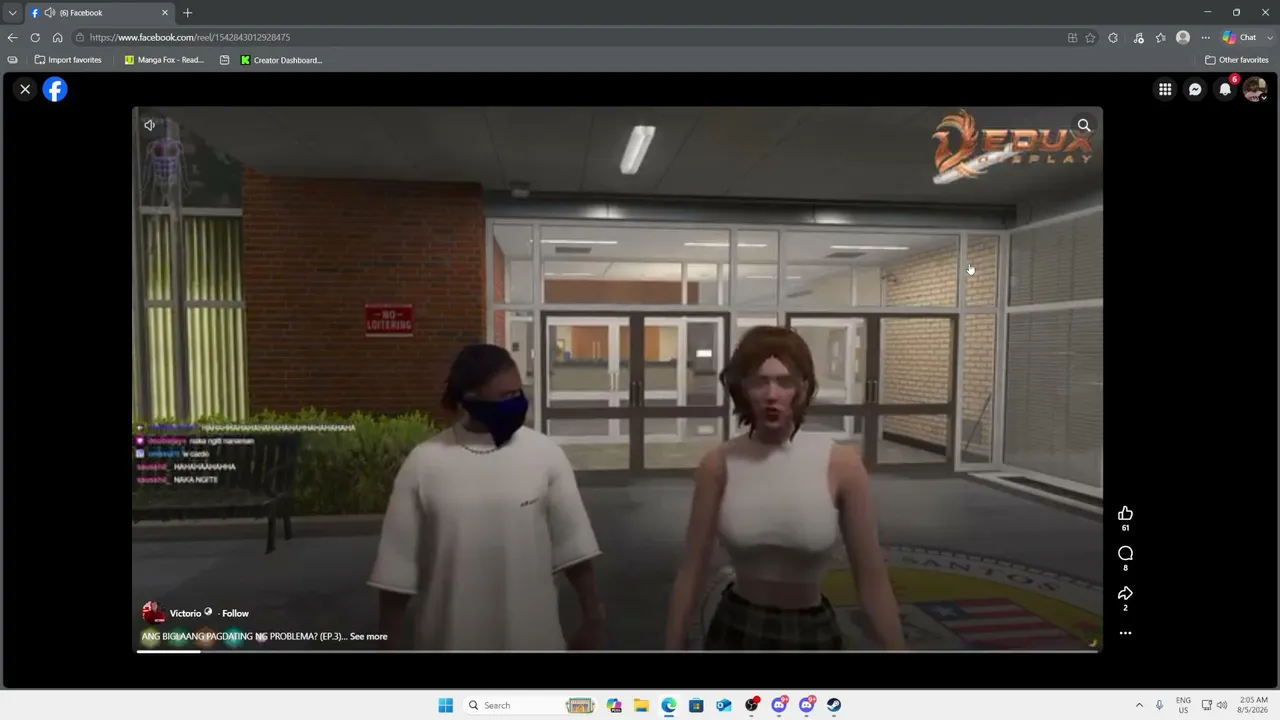Expand the Other favorites folder
Viewport: 1280px width, 720px height.
(1236, 60)
